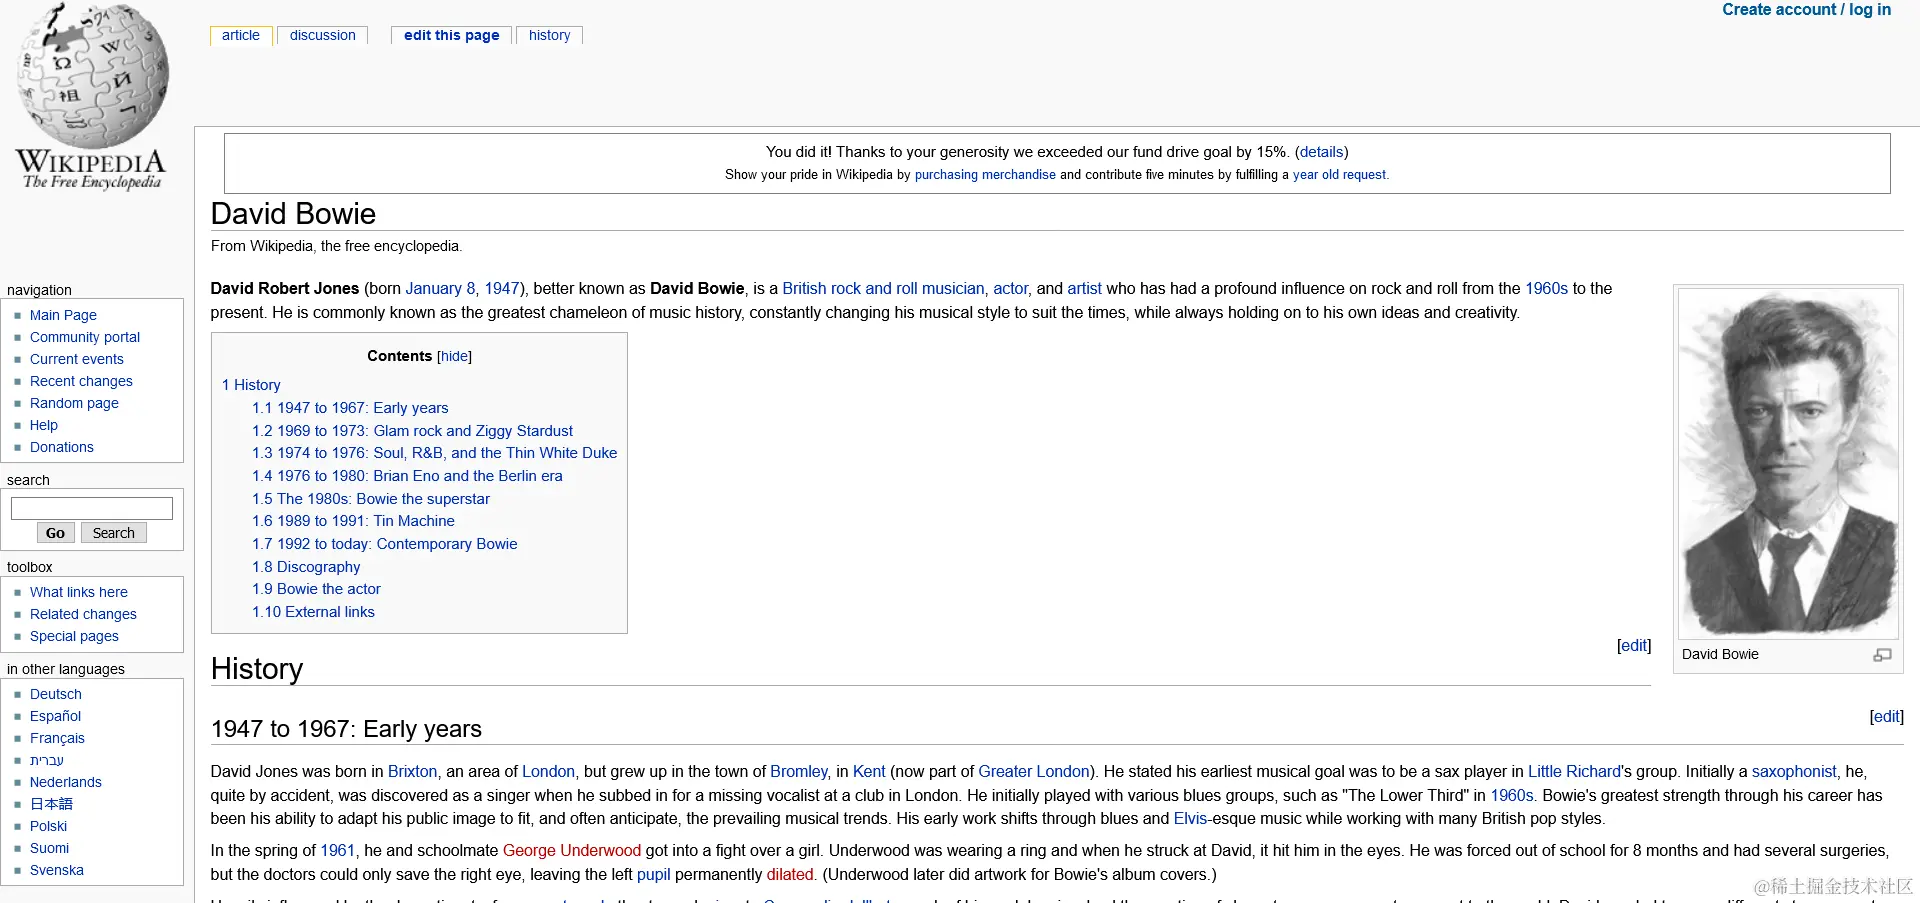Enlarge the David Bowie image via magnify icon
Image resolution: width=1920 pixels, height=903 pixels.
pyautogui.click(x=1882, y=655)
